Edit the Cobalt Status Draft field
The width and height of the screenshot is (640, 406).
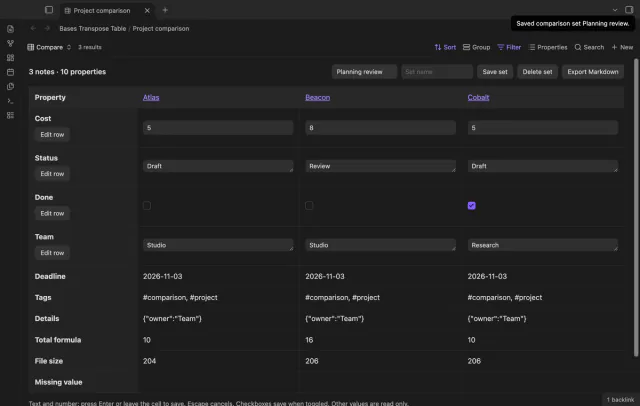(x=543, y=166)
